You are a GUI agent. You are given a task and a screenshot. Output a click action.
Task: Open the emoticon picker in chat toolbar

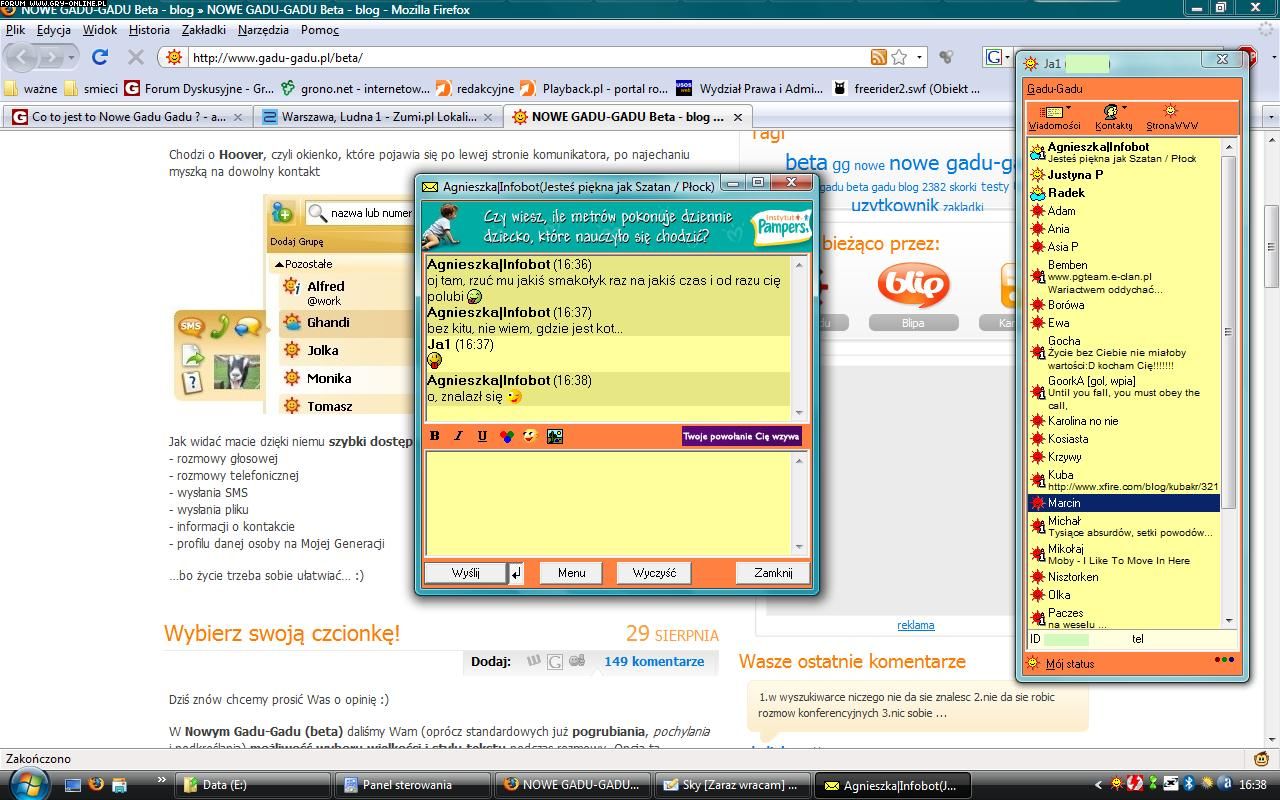[530, 436]
